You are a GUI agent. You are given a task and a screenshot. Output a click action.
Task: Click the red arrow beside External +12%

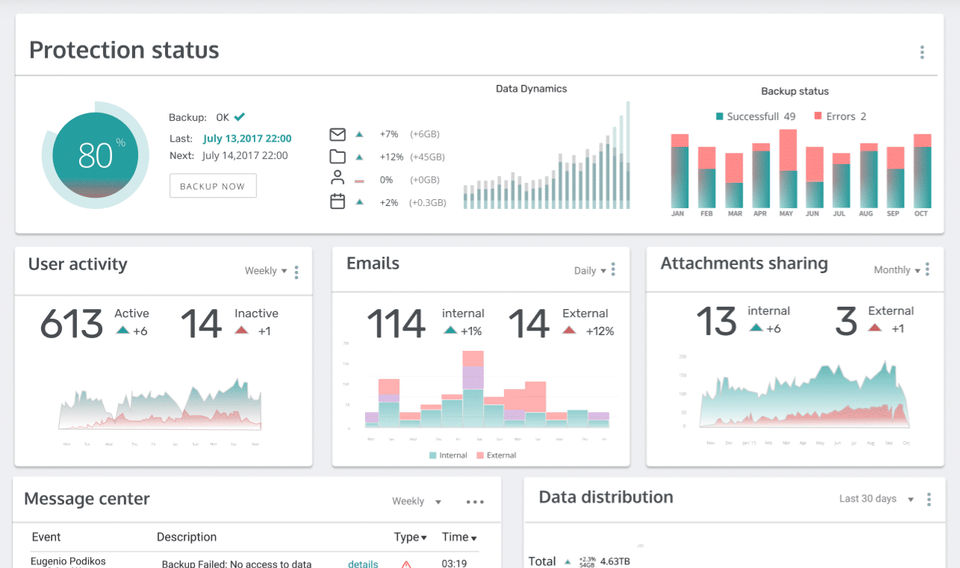pyautogui.click(x=569, y=331)
